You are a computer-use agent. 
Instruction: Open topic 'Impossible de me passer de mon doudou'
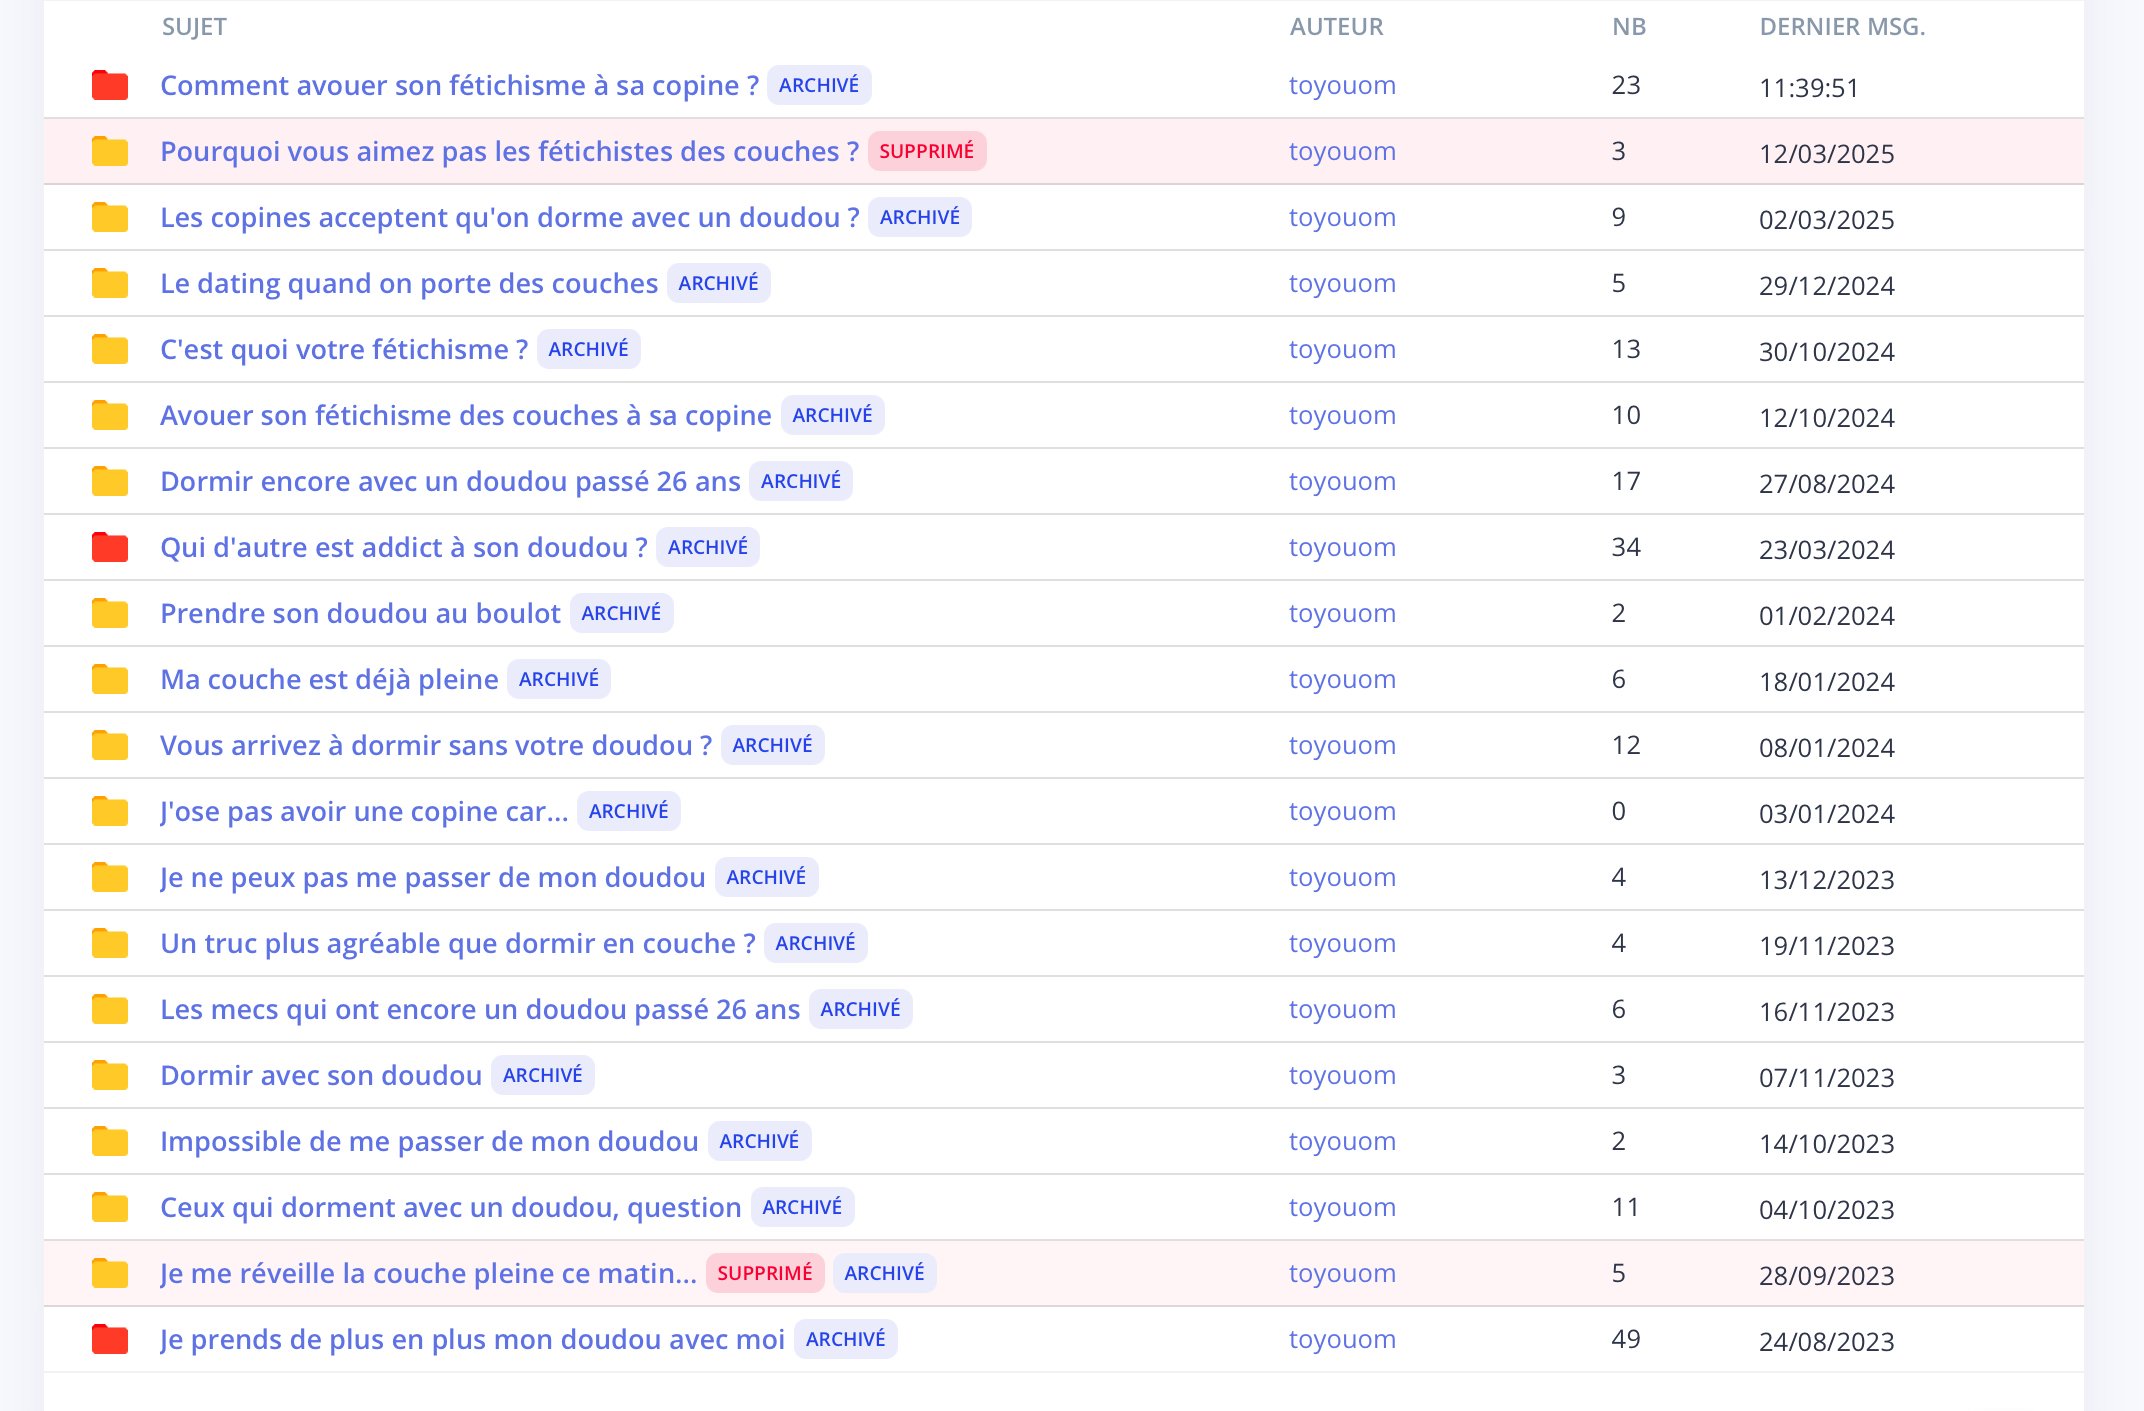[x=429, y=1142]
